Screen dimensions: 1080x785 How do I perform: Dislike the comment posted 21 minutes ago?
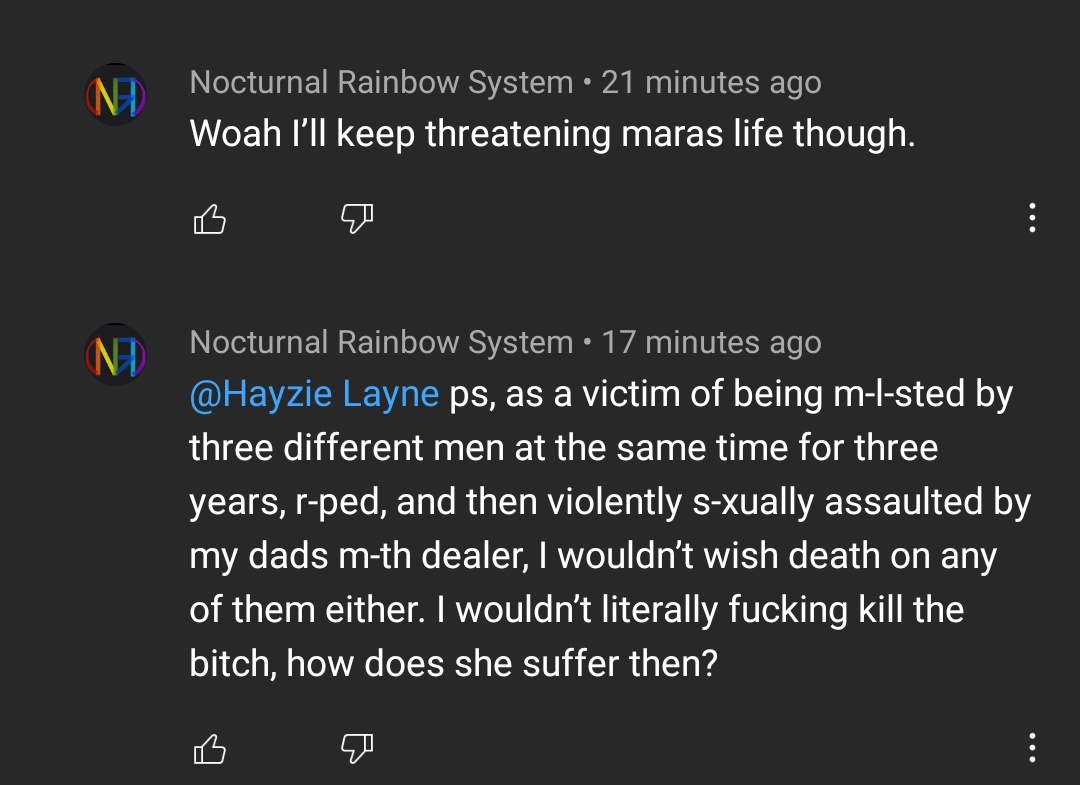click(x=357, y=219)
